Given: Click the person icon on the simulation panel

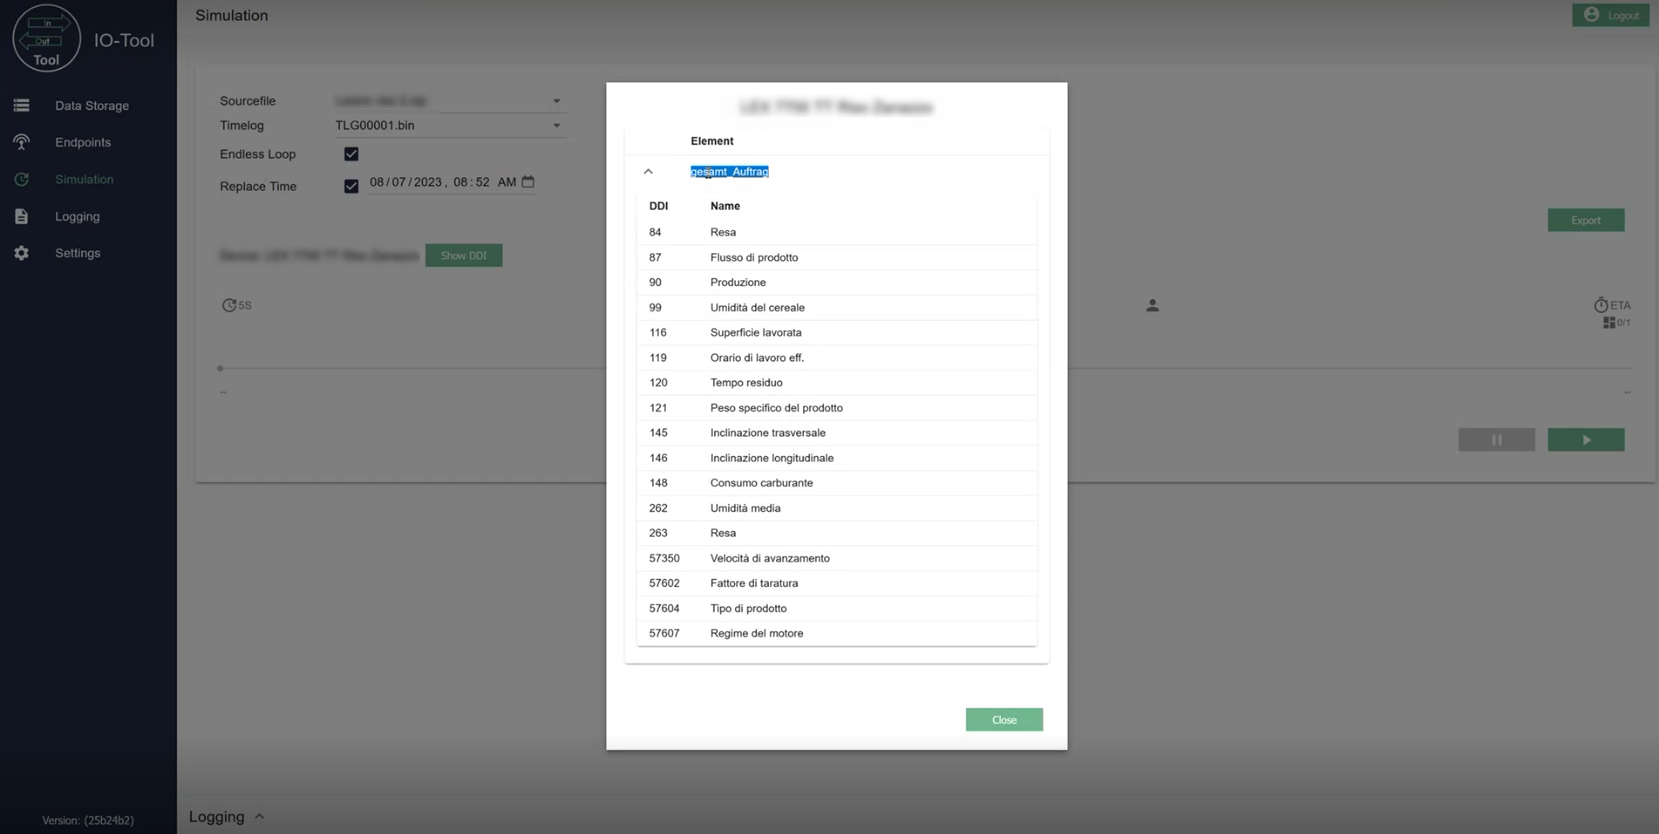Looking at the screenshot, I should [1152, 305].
